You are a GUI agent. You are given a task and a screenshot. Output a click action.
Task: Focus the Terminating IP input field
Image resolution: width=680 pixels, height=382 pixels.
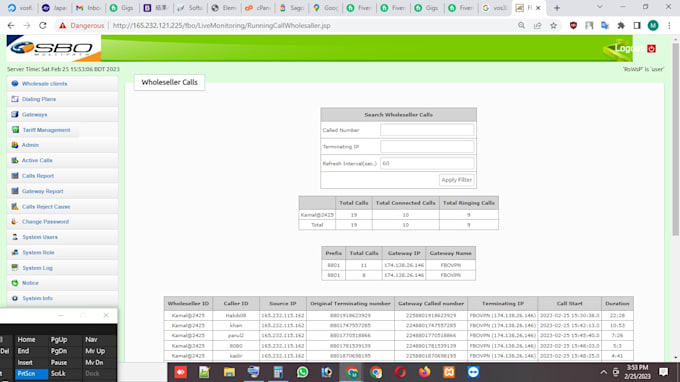[427, 147]
